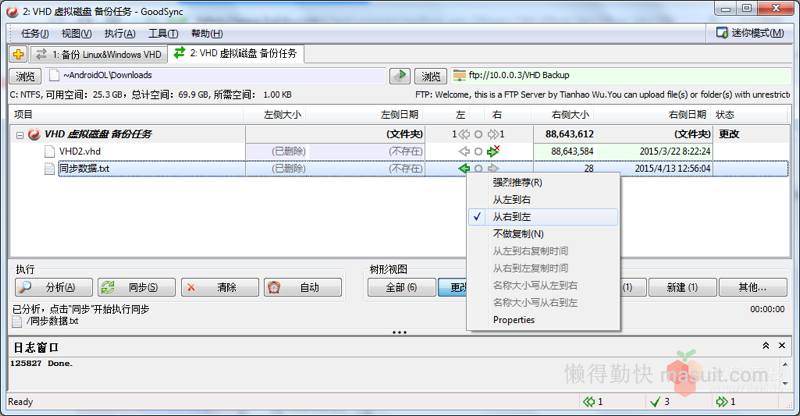This screenshot has width=800, height=416.
Task: Click green left arrow in 同步数据.txt row
Action: [464, 168]
